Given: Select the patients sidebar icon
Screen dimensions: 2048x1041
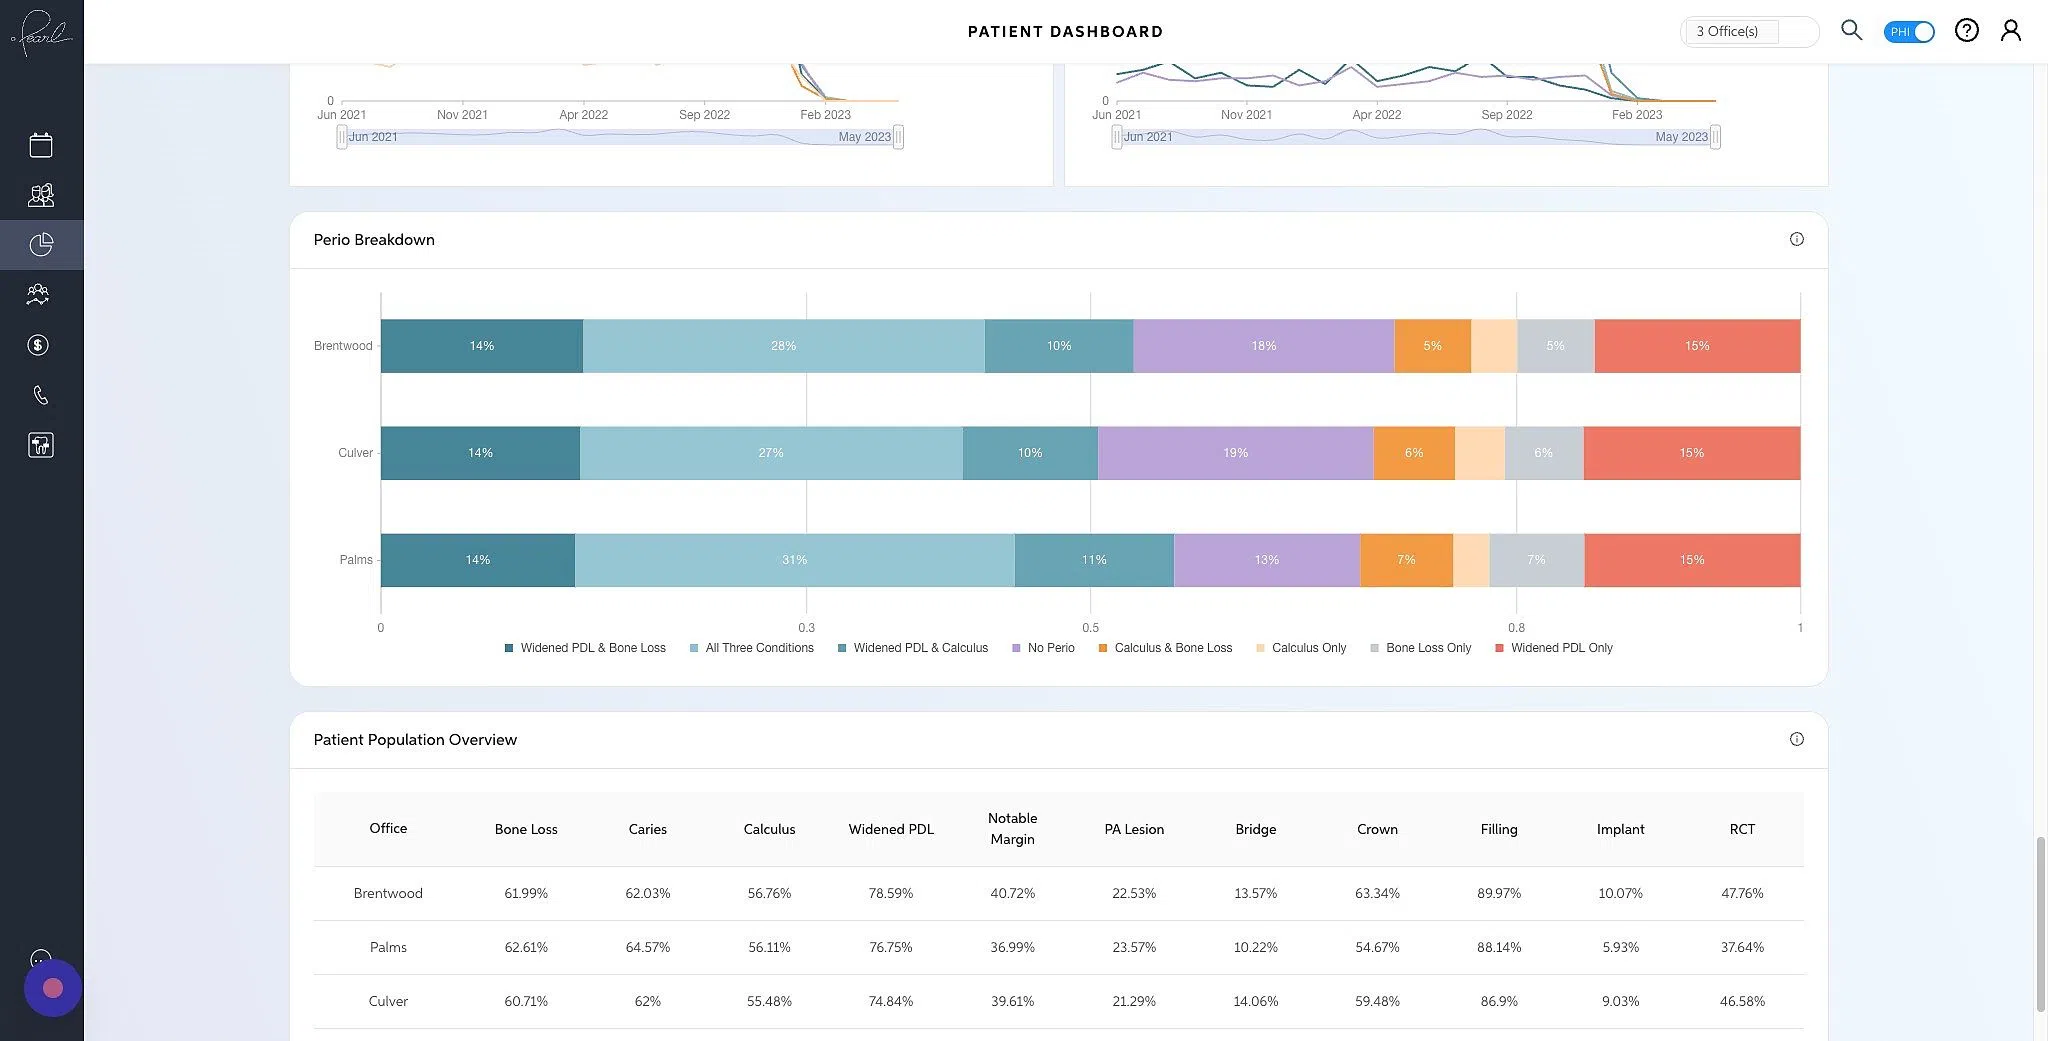Looking at the screenshot, I should 40,194.
